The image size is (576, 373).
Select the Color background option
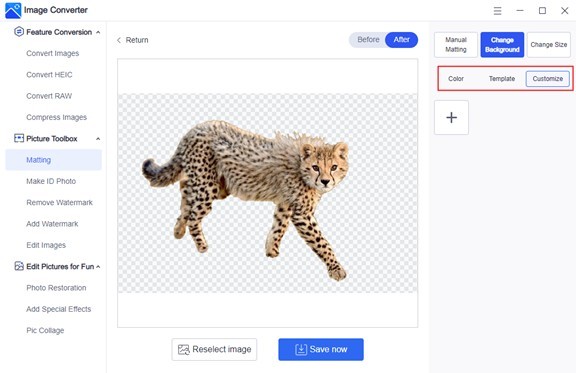pos(456,79)
